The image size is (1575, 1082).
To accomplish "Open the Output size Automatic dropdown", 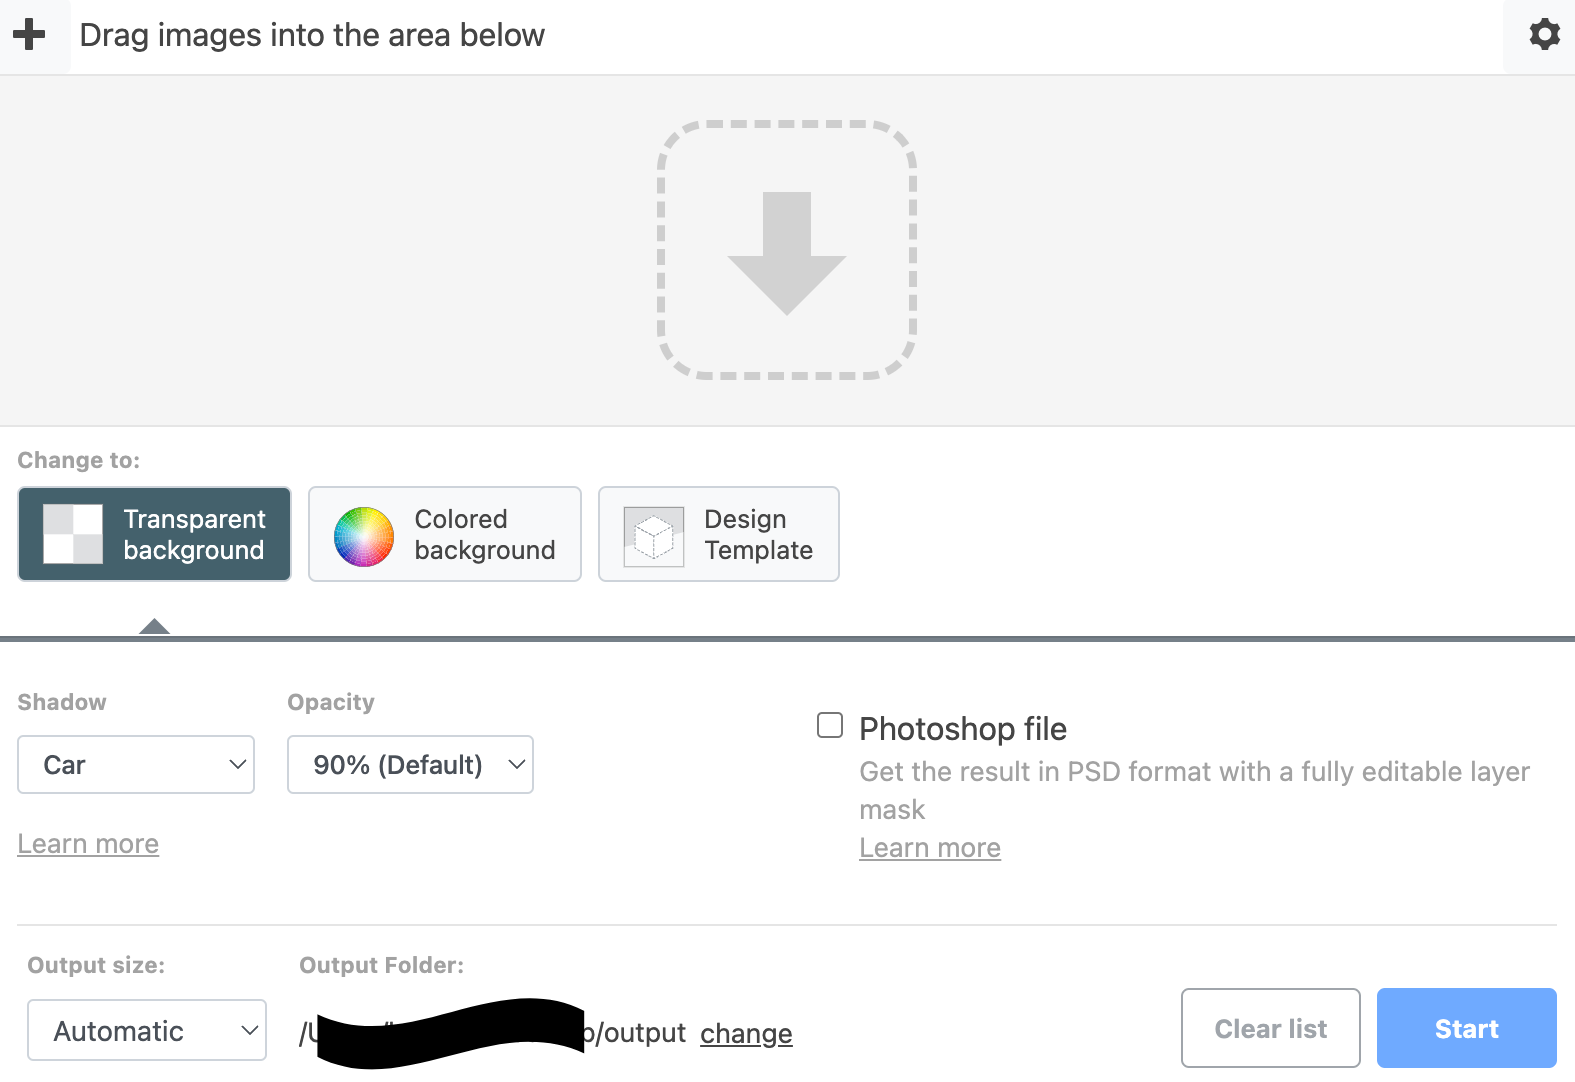I will [147, 1030].
